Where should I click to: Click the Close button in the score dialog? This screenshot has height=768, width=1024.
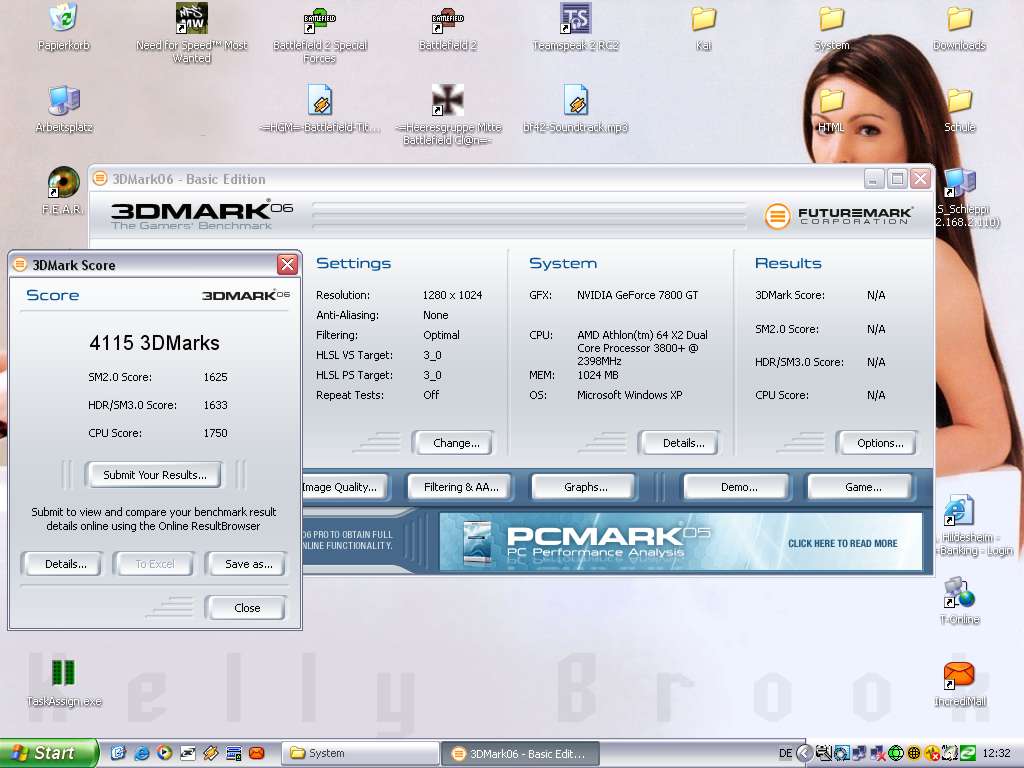(x=246, y=607)
